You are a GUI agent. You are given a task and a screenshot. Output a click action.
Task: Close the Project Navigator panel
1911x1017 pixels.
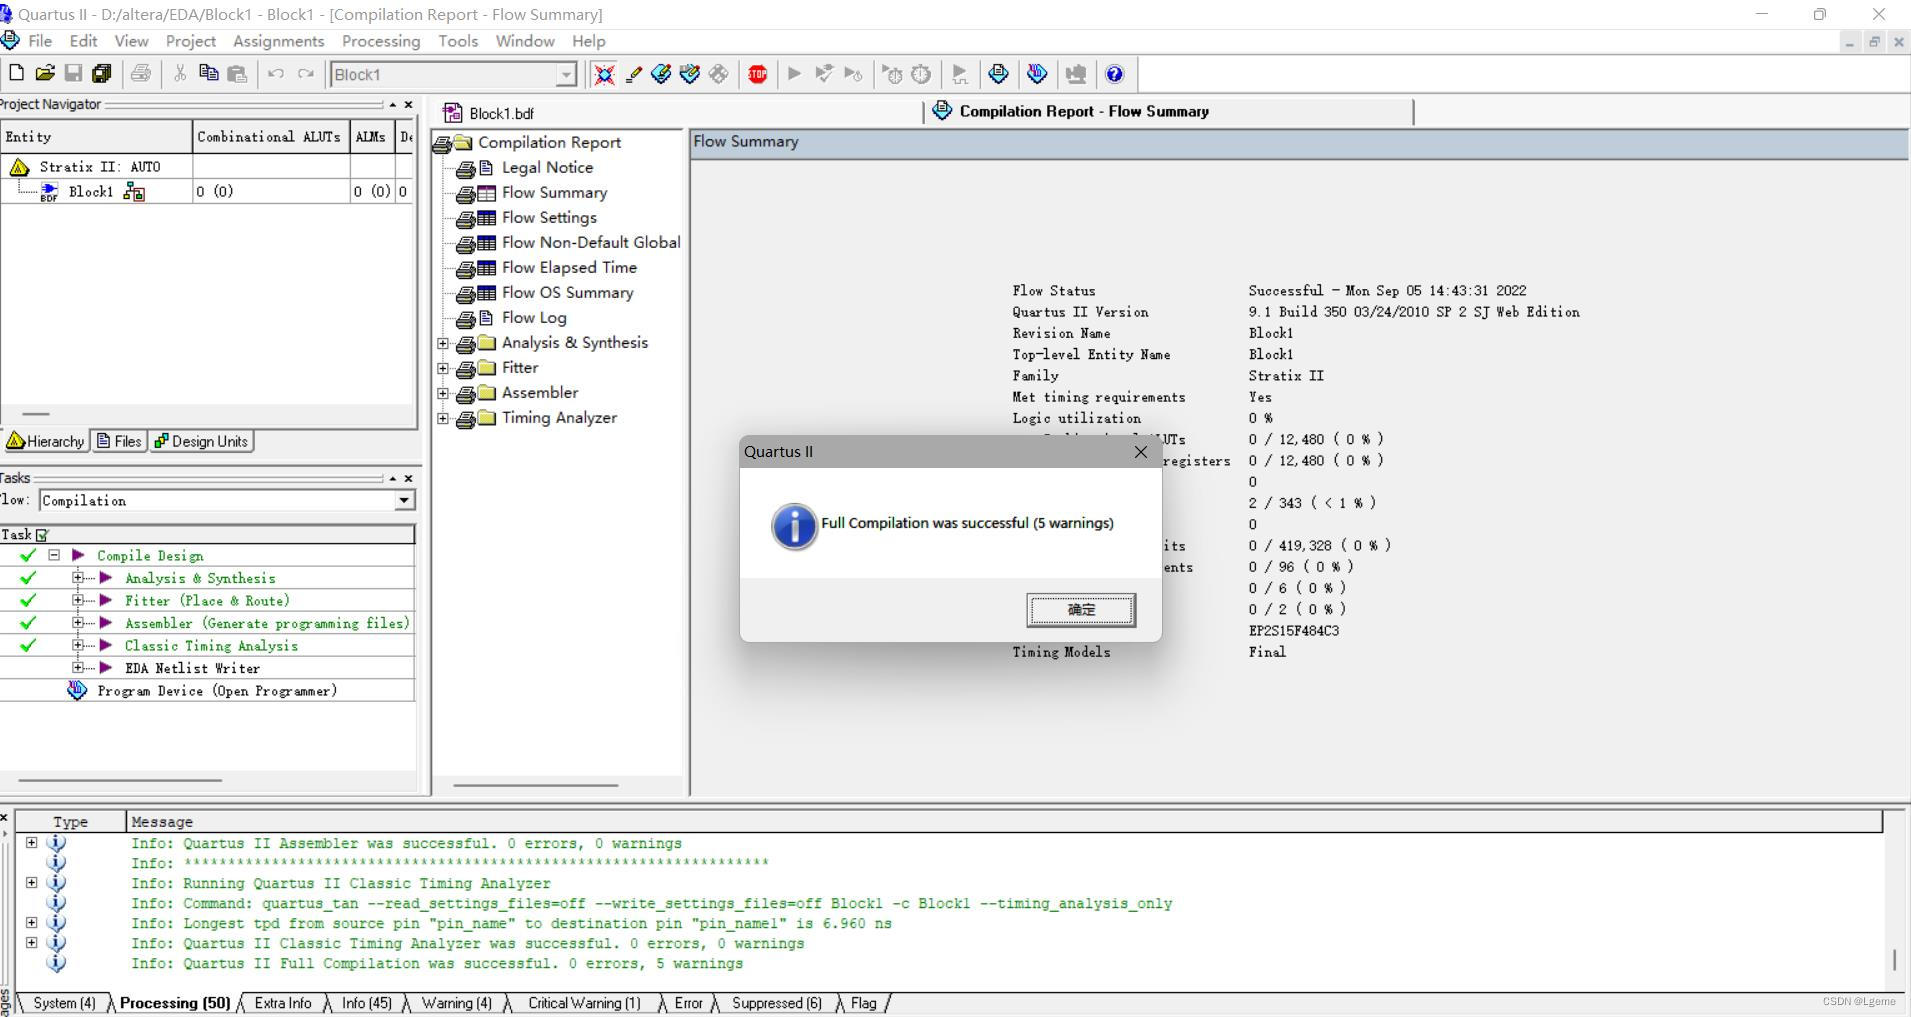click(x=408, y=104)
